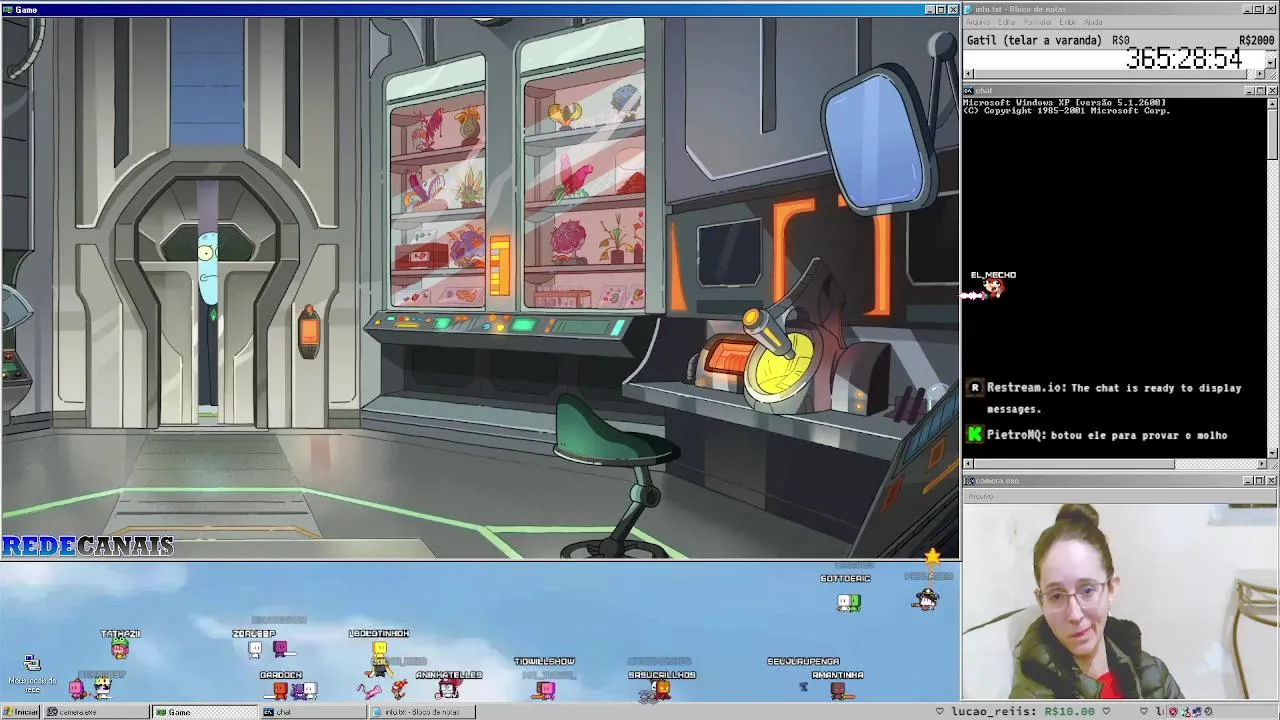This screenshot has height=720, width=1280.
Task: Click the heart icon before lucao_reiis
Action: [940, 712]
